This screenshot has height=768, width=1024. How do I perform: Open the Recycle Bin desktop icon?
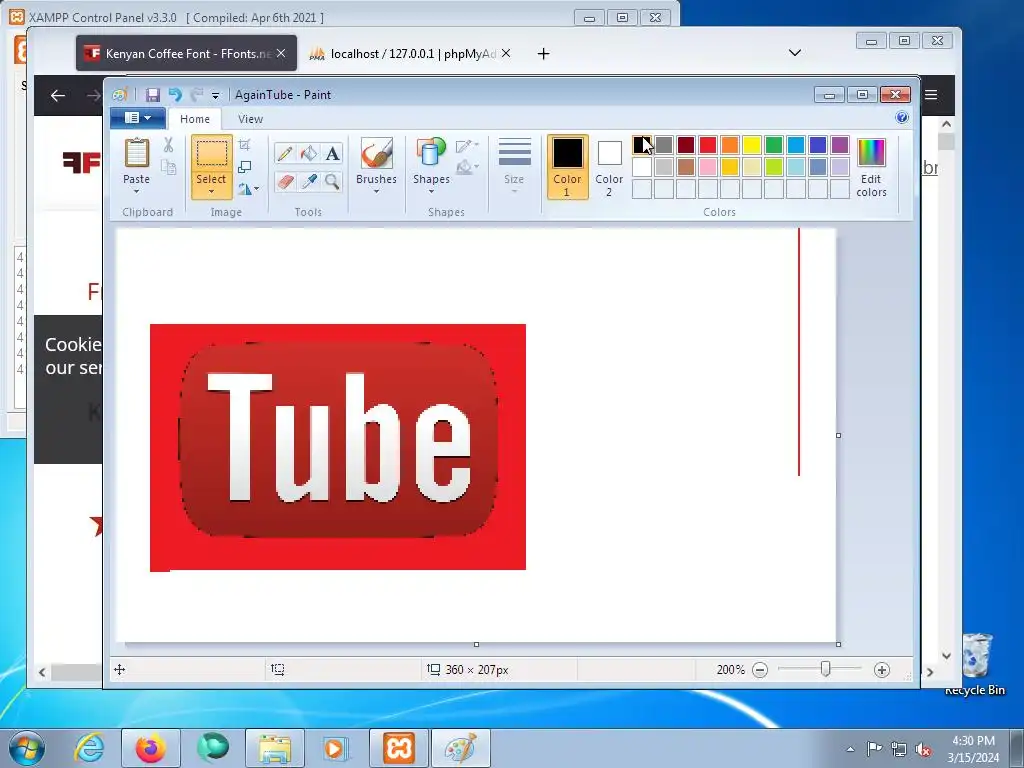pos(976,665)
